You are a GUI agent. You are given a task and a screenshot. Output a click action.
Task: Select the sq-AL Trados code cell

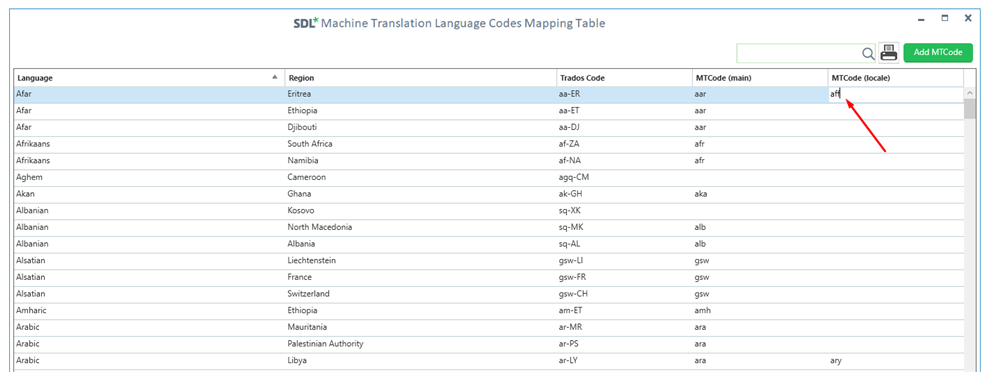point(625,244)
